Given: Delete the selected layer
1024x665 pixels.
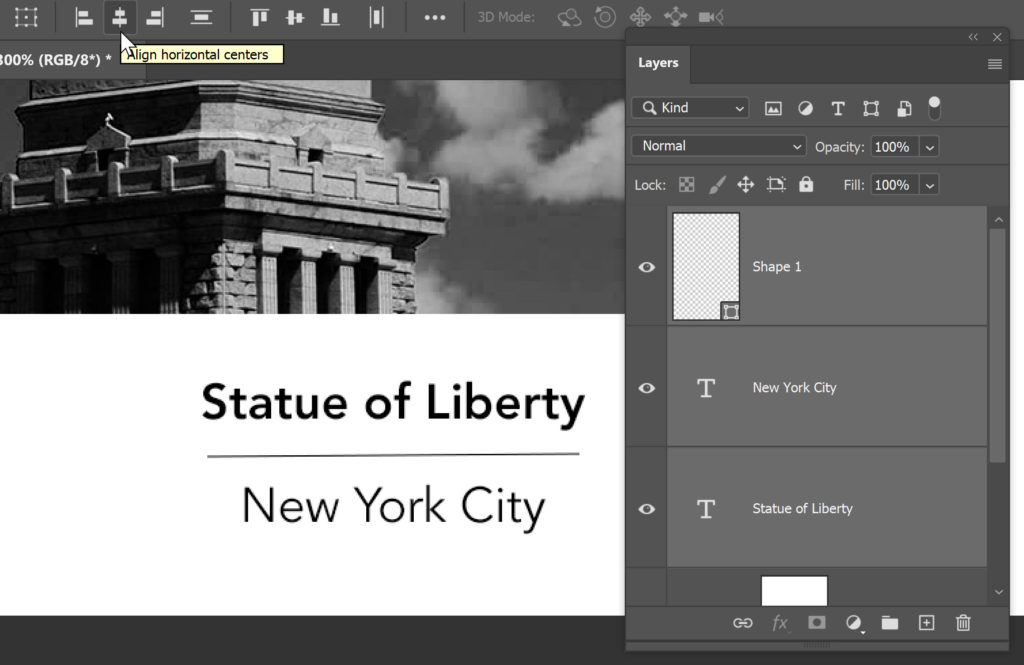Looking at the screenshot, I should click(x=963, y=623).
